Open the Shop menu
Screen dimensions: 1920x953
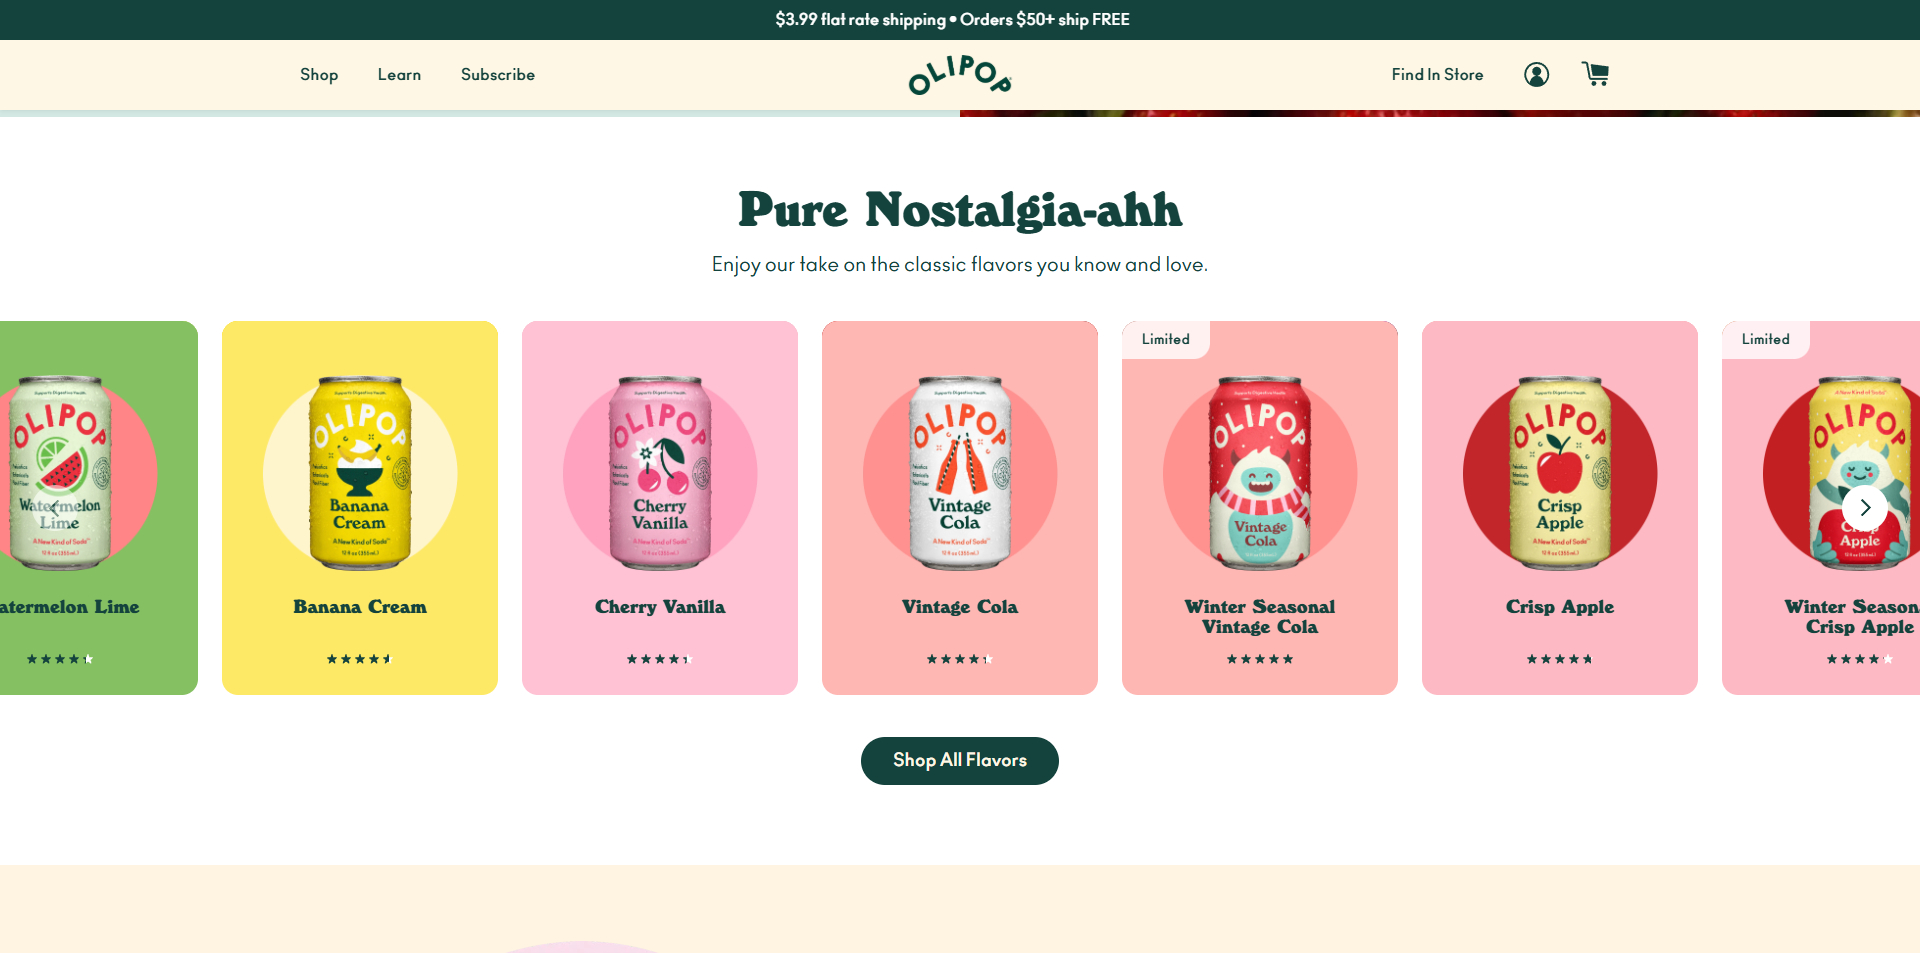click(x=319, y=75)
